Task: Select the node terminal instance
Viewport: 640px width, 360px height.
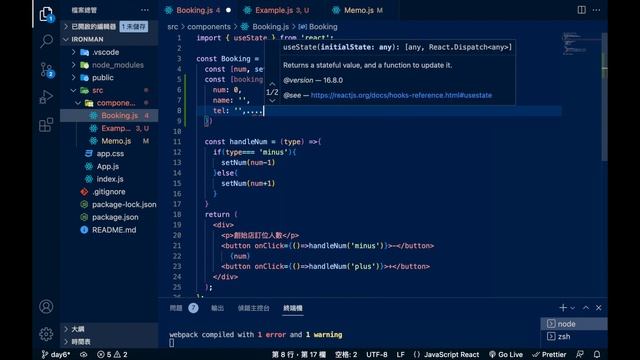Action: pos(574,324)
